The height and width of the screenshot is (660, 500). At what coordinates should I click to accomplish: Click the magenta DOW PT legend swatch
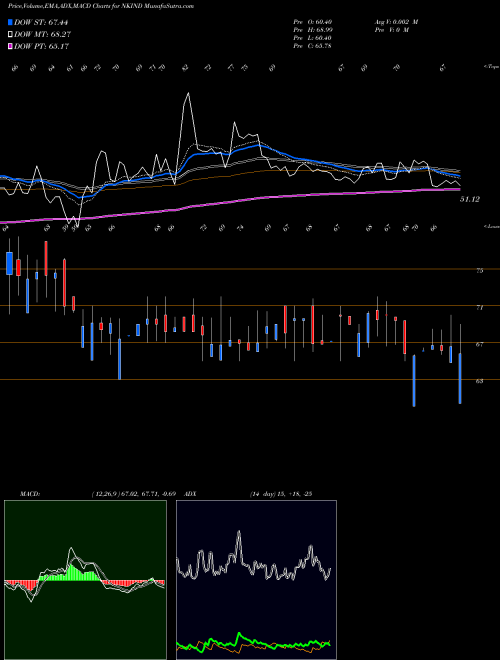(10, 46)
